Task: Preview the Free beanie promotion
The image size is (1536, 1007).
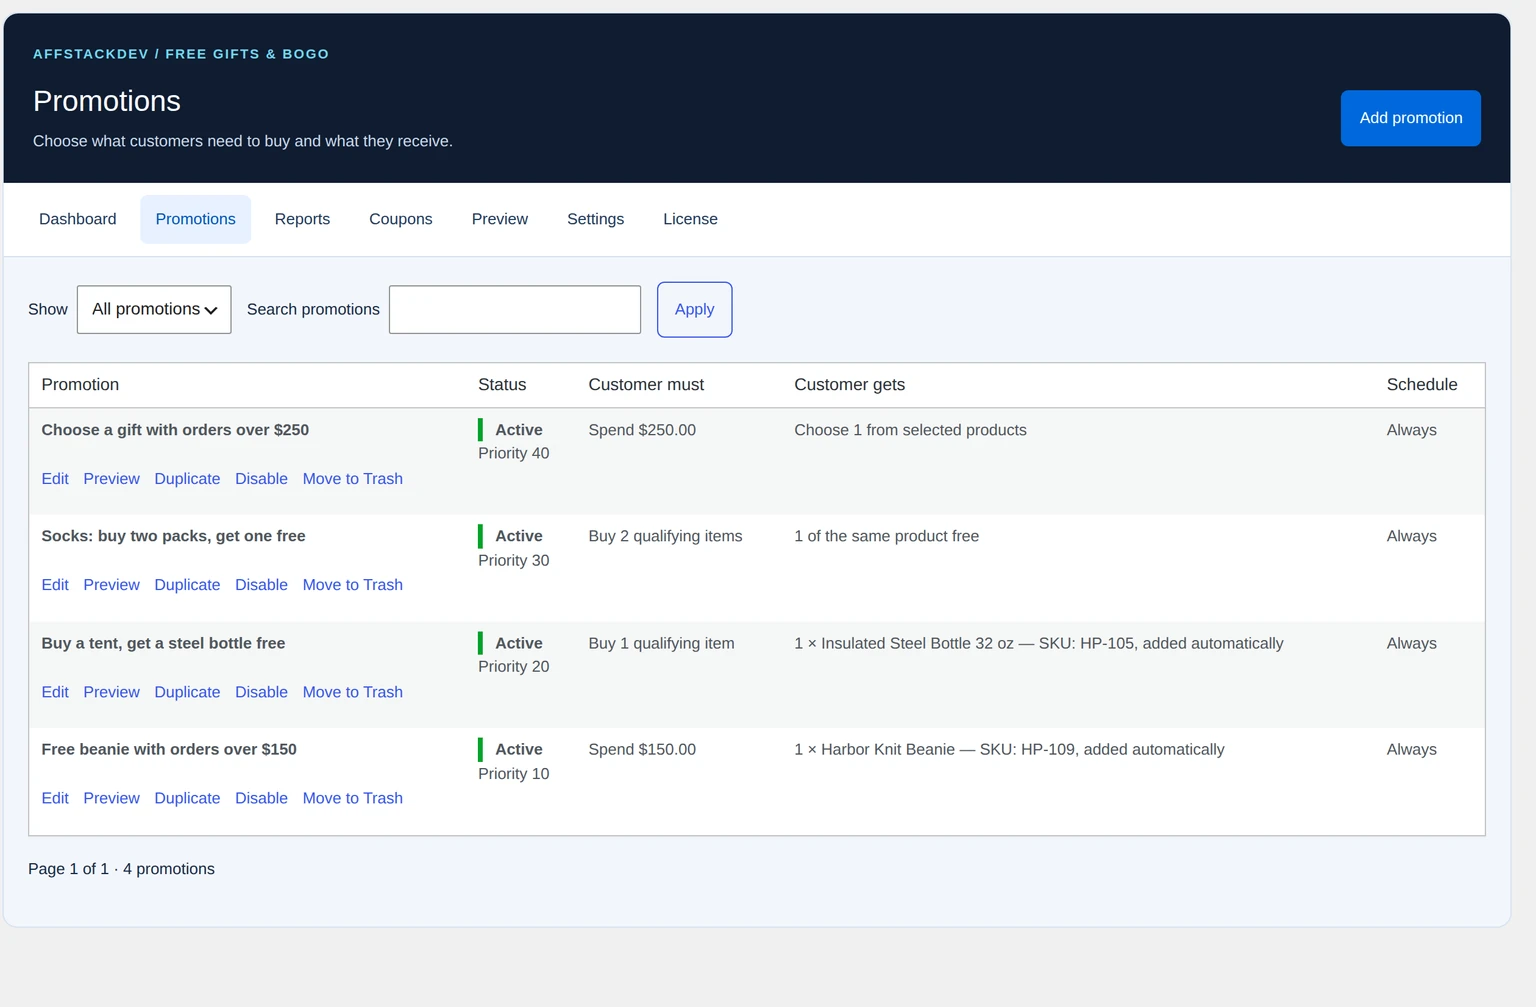Action: pos(111,798)
